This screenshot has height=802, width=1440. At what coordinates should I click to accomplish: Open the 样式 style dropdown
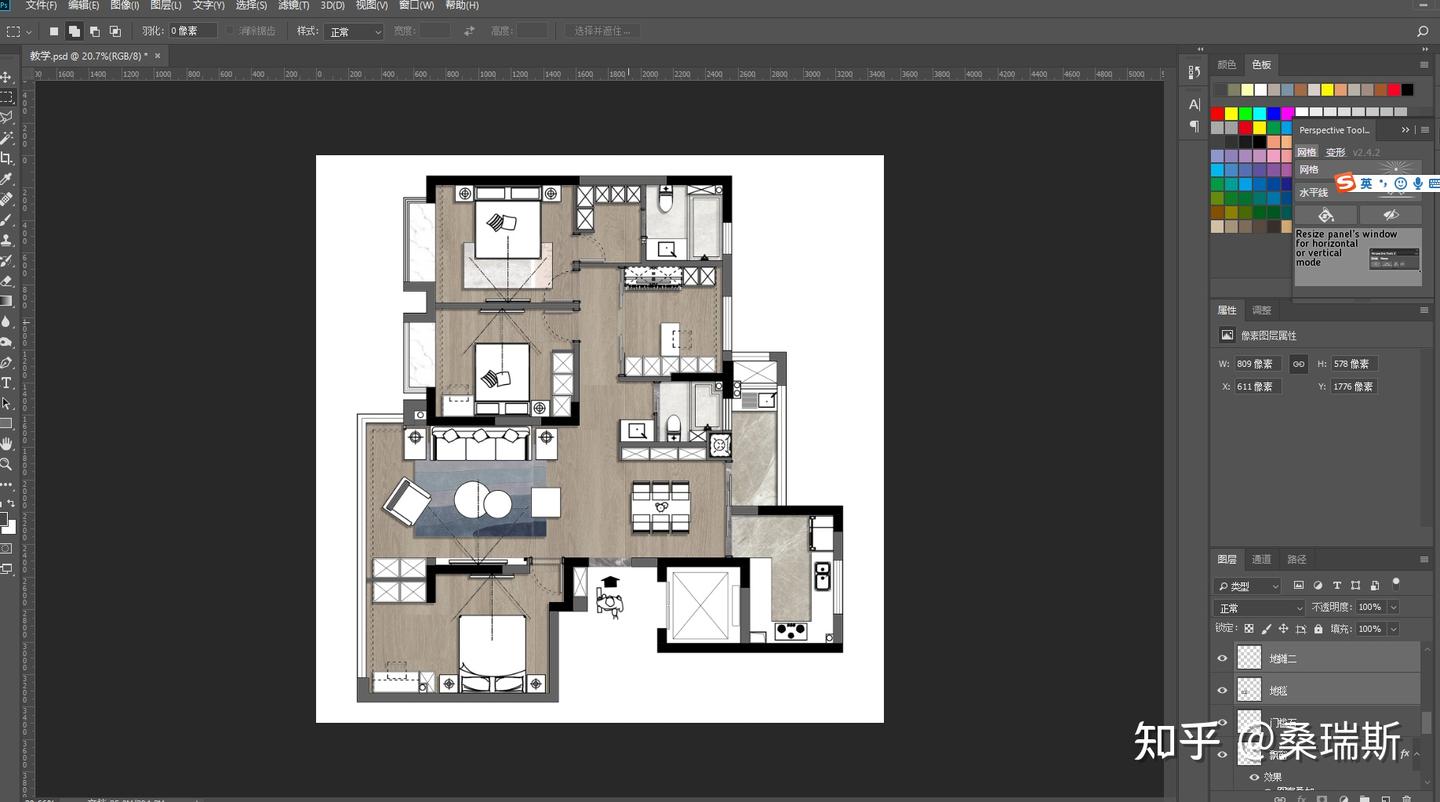[x=354, y=32]
